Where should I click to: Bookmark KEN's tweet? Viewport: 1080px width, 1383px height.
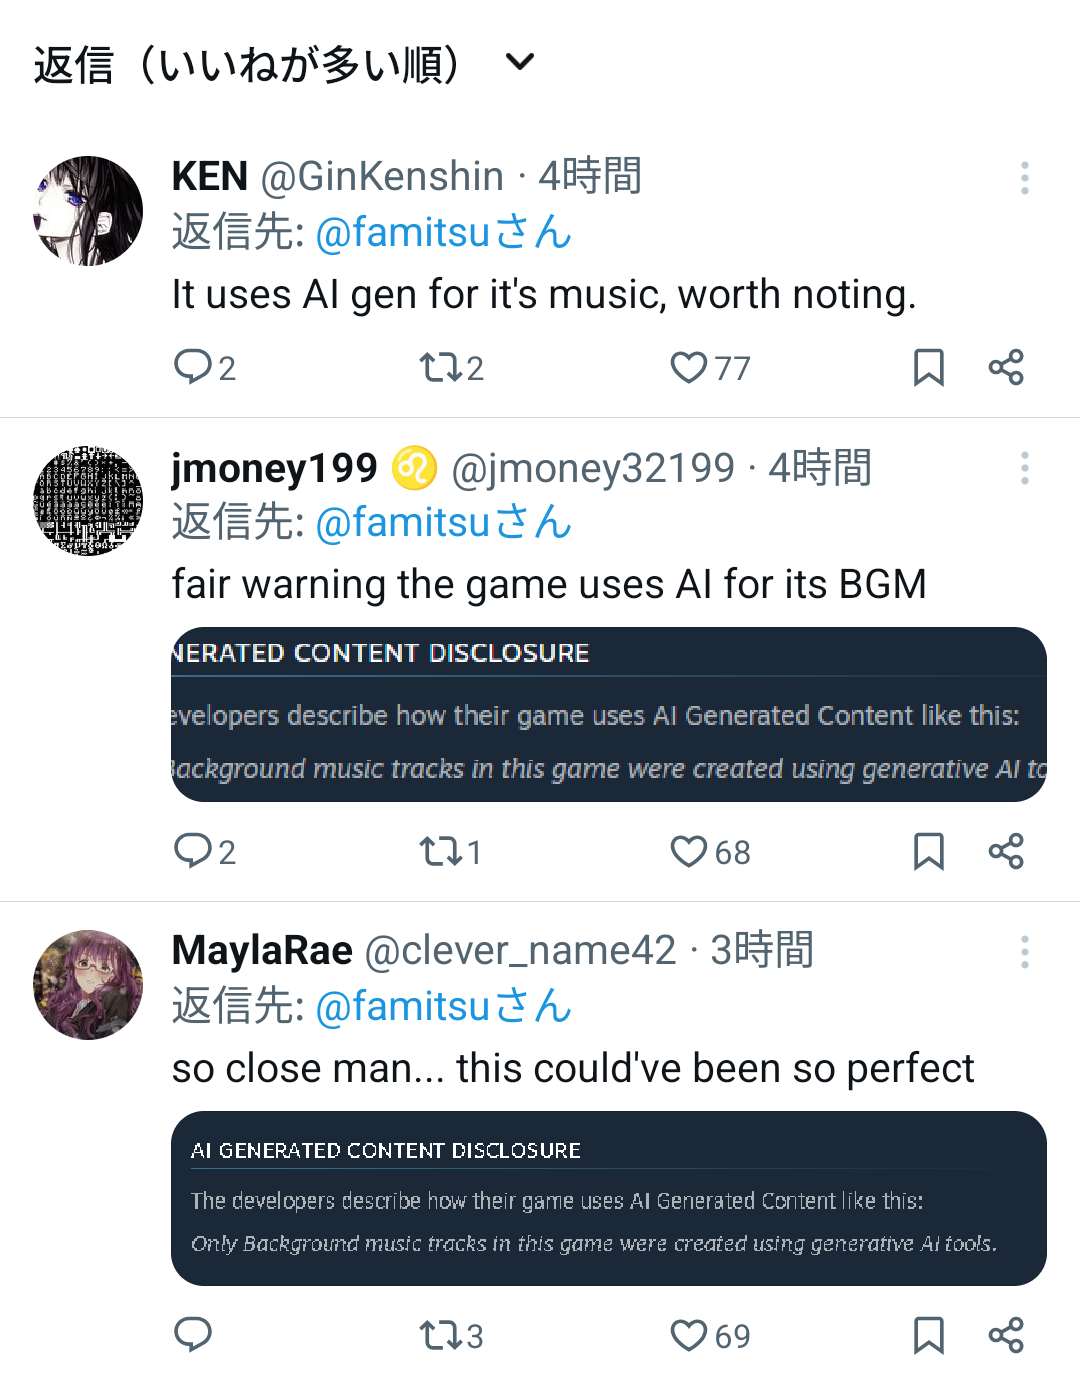[928, 368]
